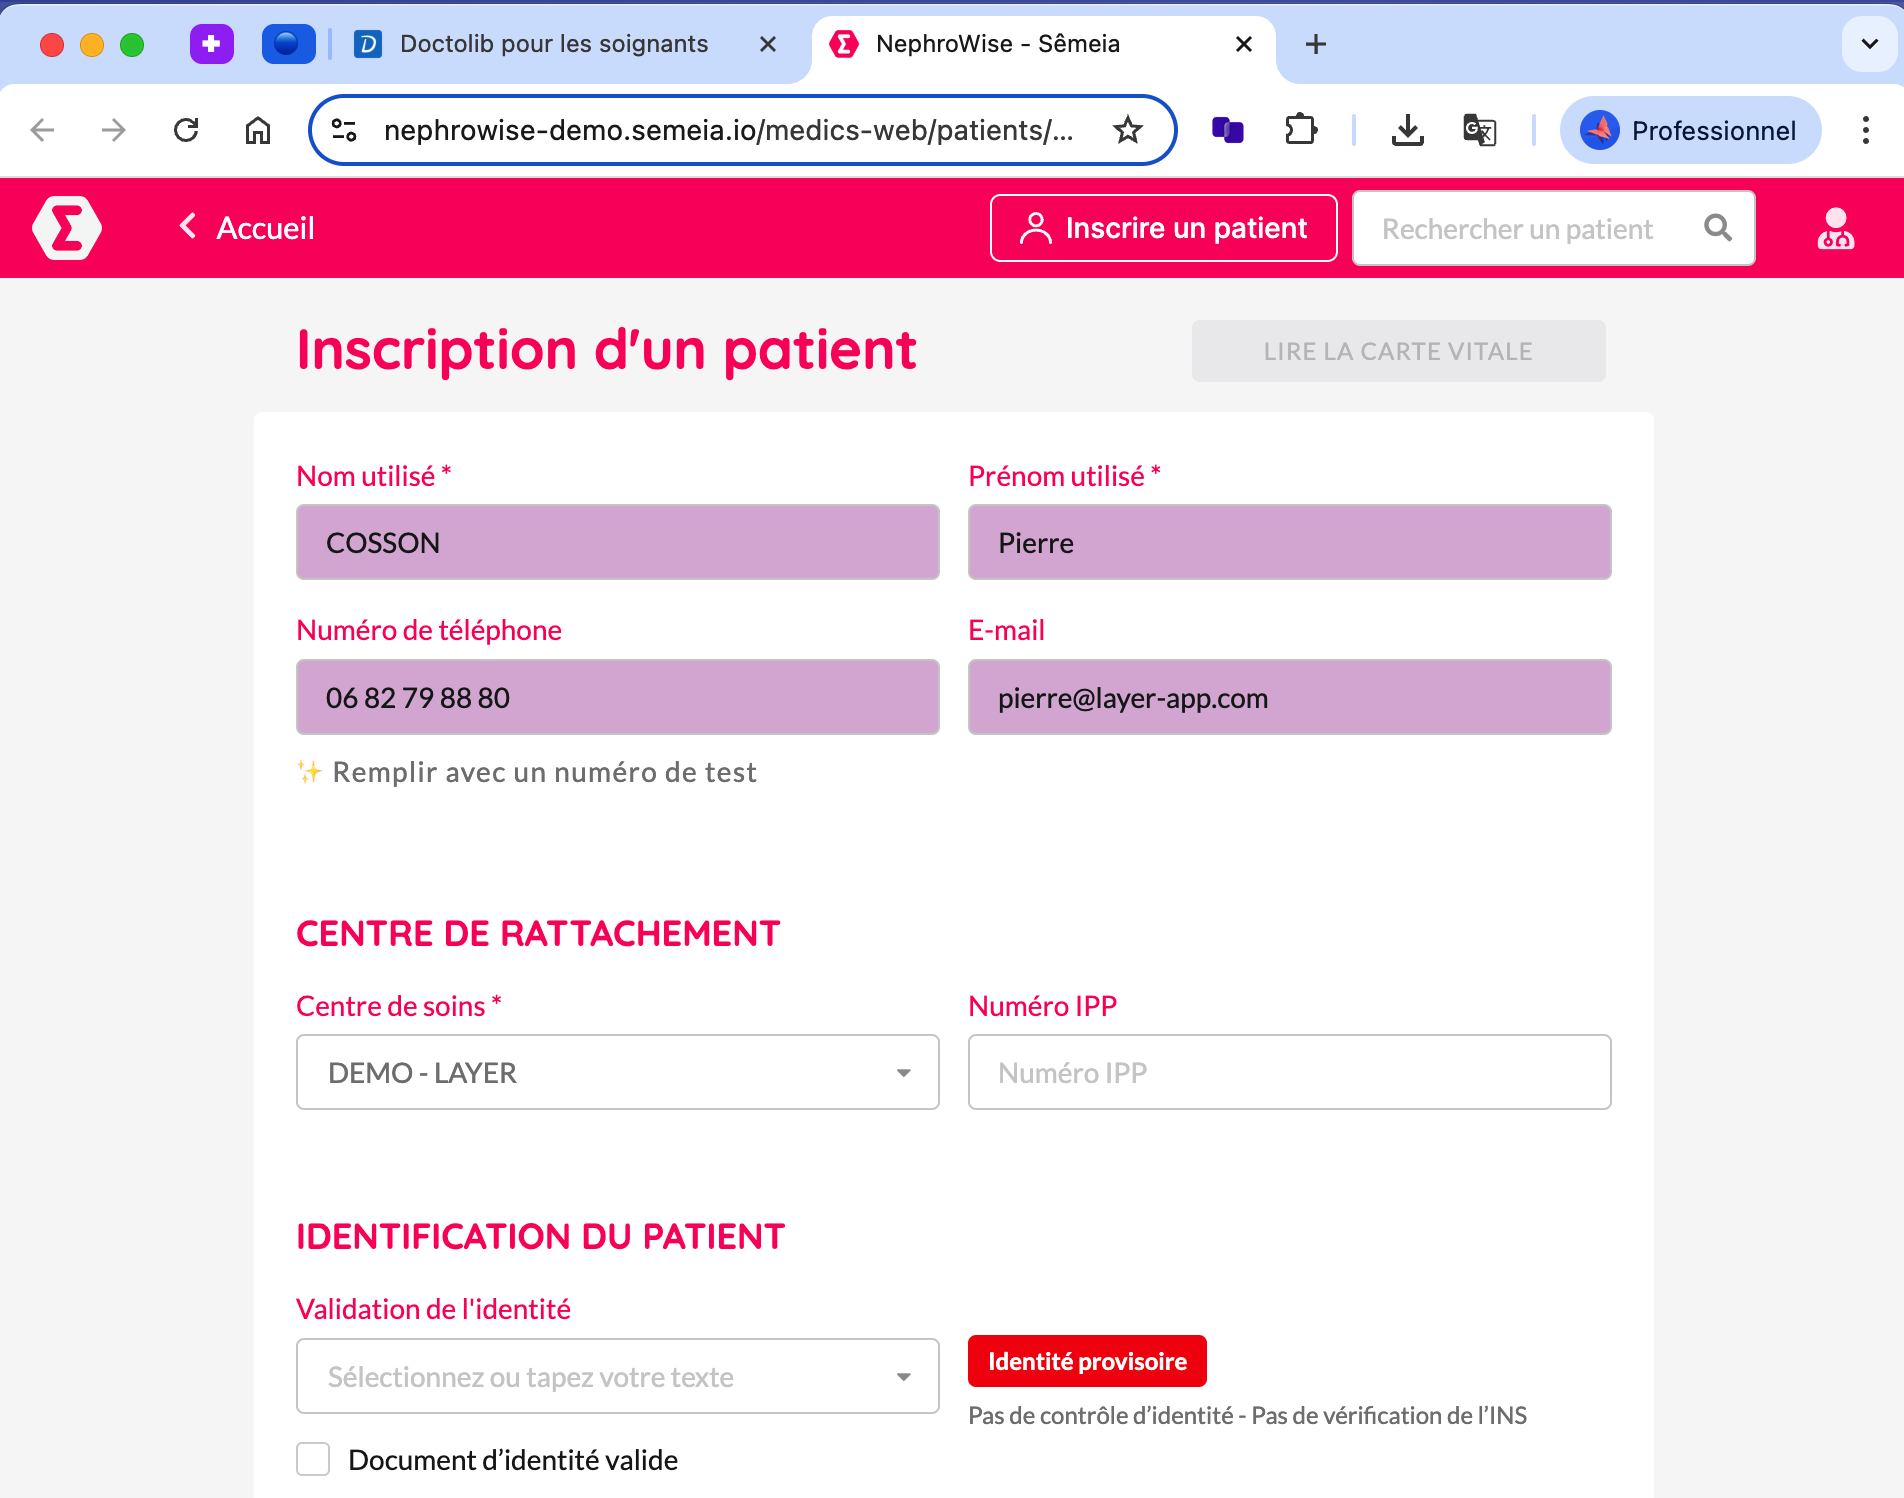Click the Sêmeia logo in the header

point(67,228)
